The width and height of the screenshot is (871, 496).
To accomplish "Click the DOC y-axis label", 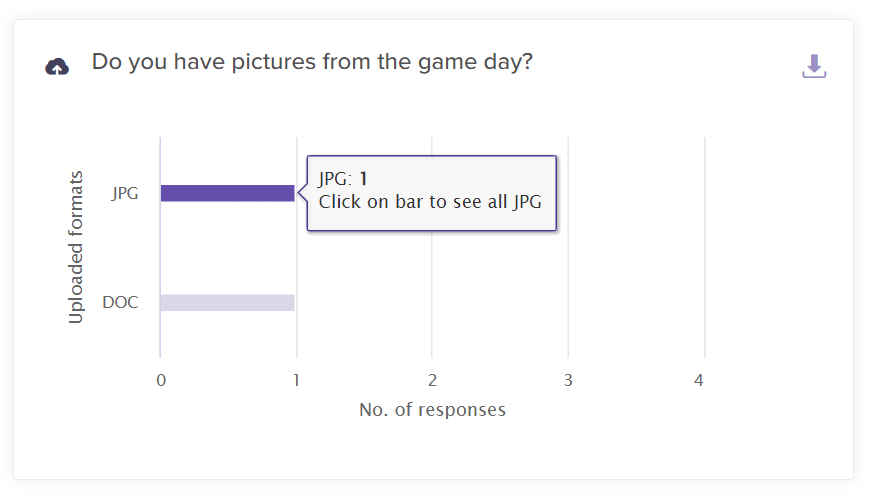I will [120, 302].
